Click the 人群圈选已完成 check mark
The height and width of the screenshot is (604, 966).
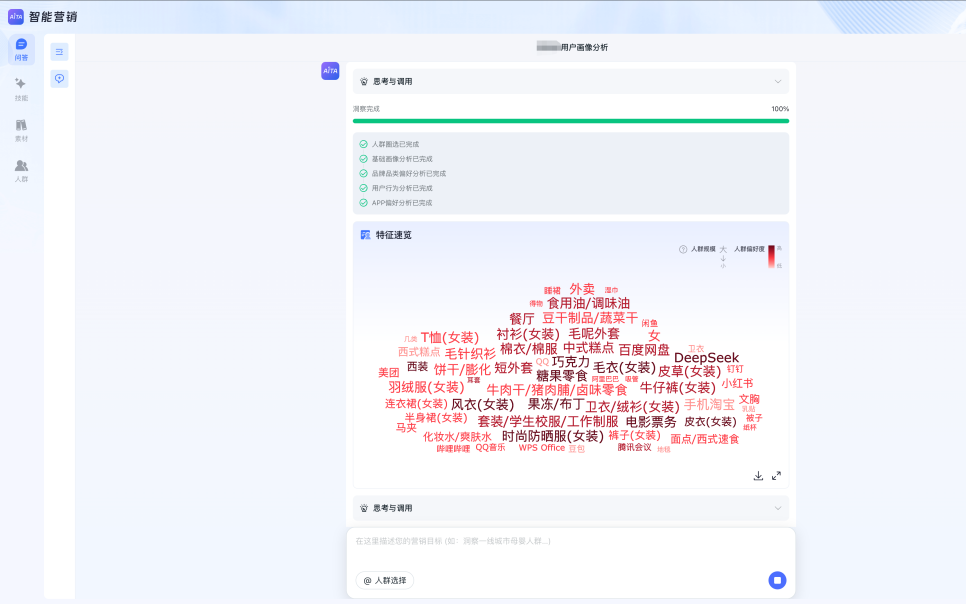click(x=363, y=144)
